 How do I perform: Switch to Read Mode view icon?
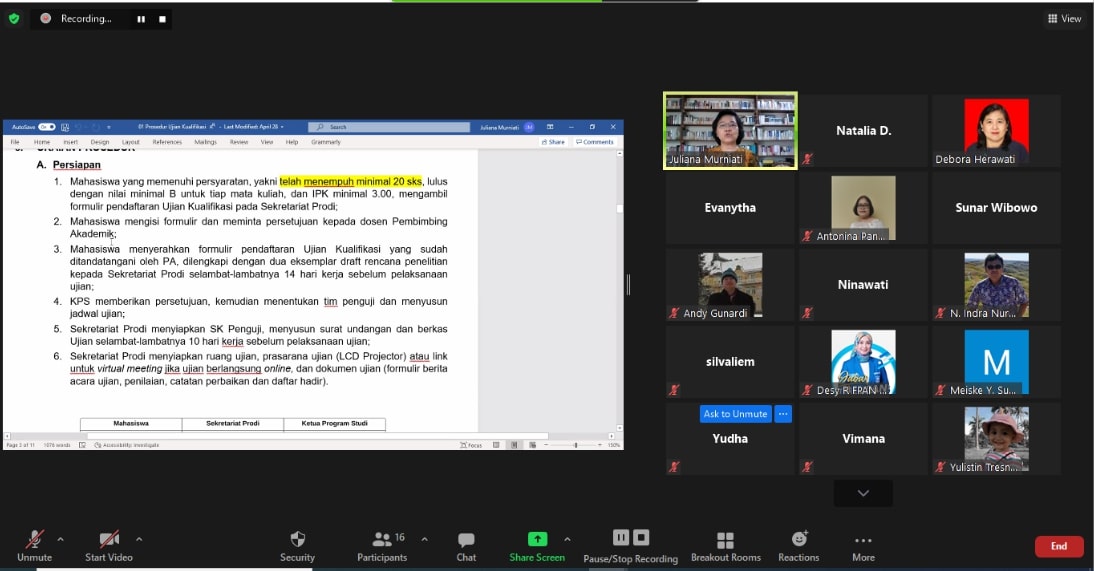coord(496,445)
